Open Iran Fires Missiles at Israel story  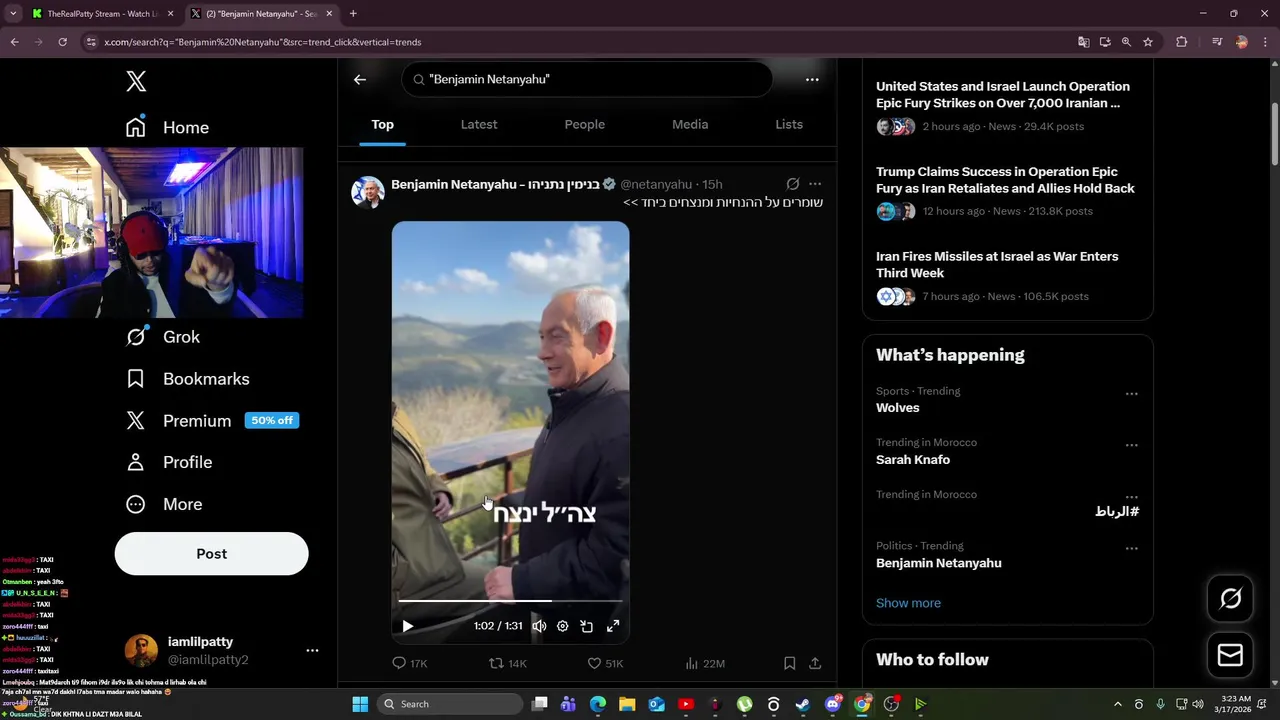click(x=997, y=265)
